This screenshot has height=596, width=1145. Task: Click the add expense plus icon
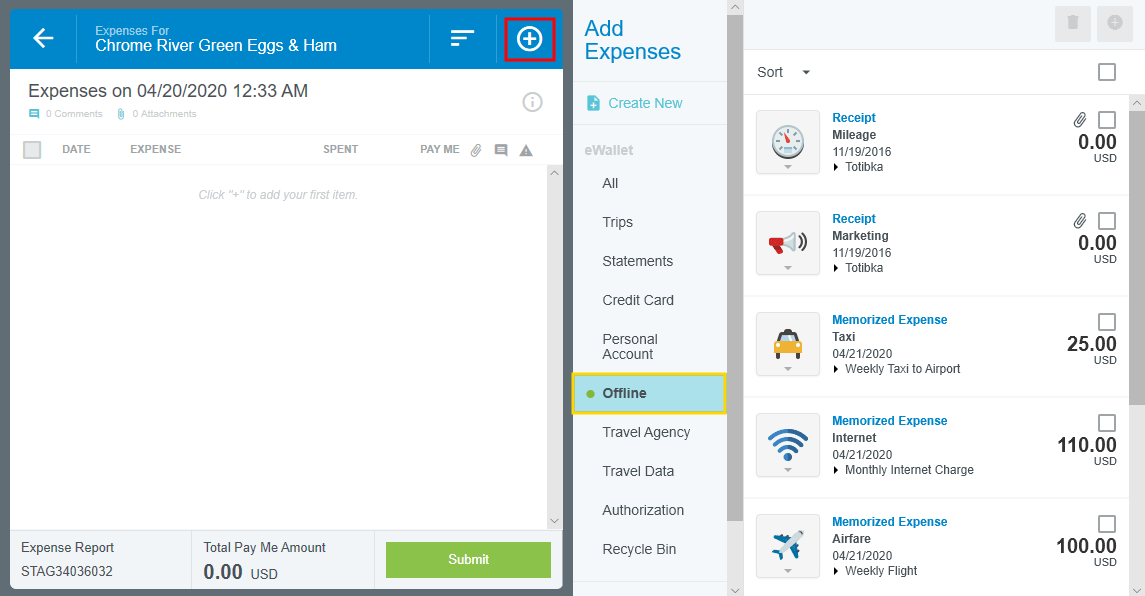point(529,39)
